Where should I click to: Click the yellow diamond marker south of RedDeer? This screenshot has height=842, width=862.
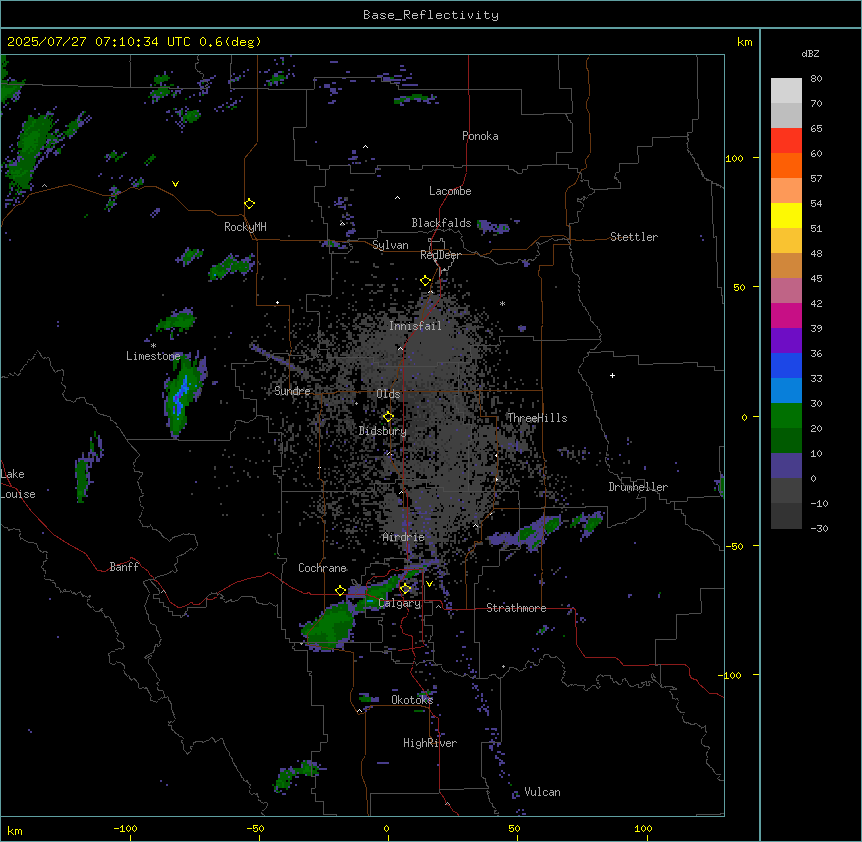425,281
